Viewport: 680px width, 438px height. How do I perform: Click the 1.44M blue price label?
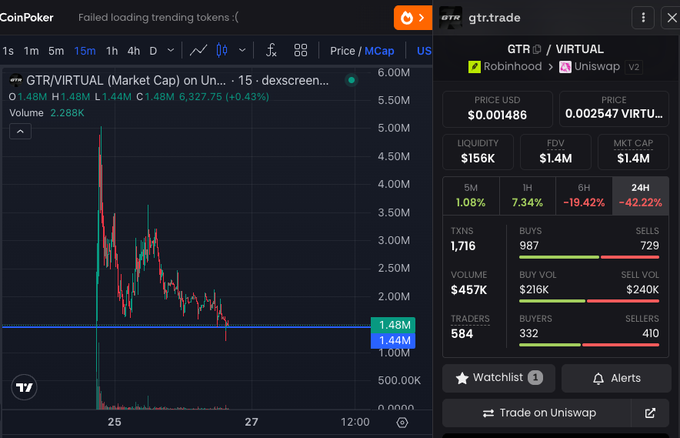[393, 340]
